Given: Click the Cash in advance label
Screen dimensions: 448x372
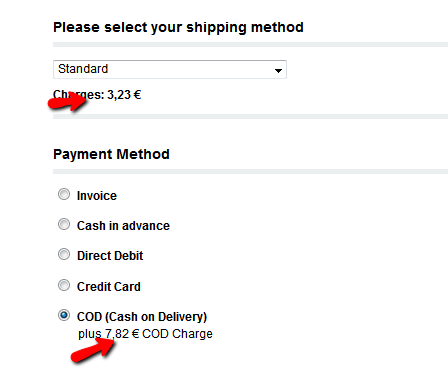Looking at the screenshot, I should (x=123, y=226).
